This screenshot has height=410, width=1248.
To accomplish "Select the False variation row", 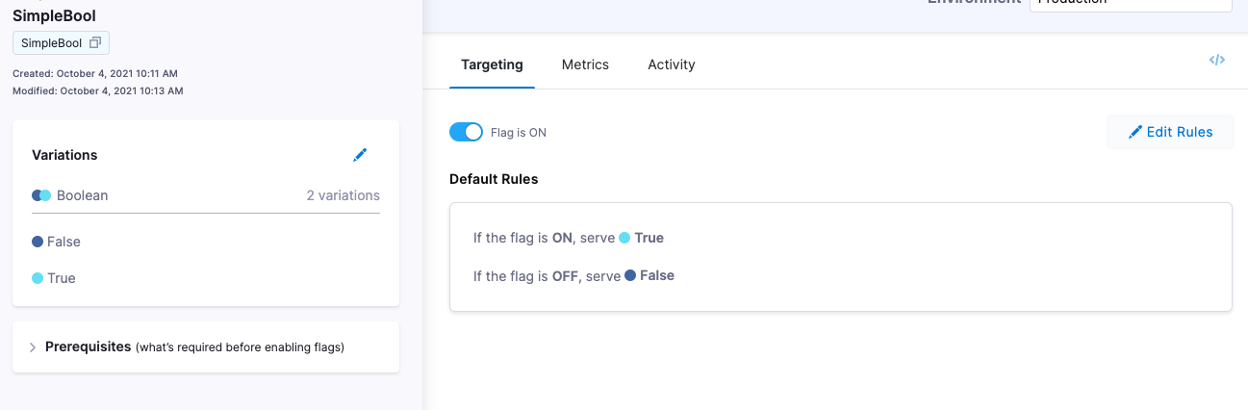I will (x=205, y=241).
